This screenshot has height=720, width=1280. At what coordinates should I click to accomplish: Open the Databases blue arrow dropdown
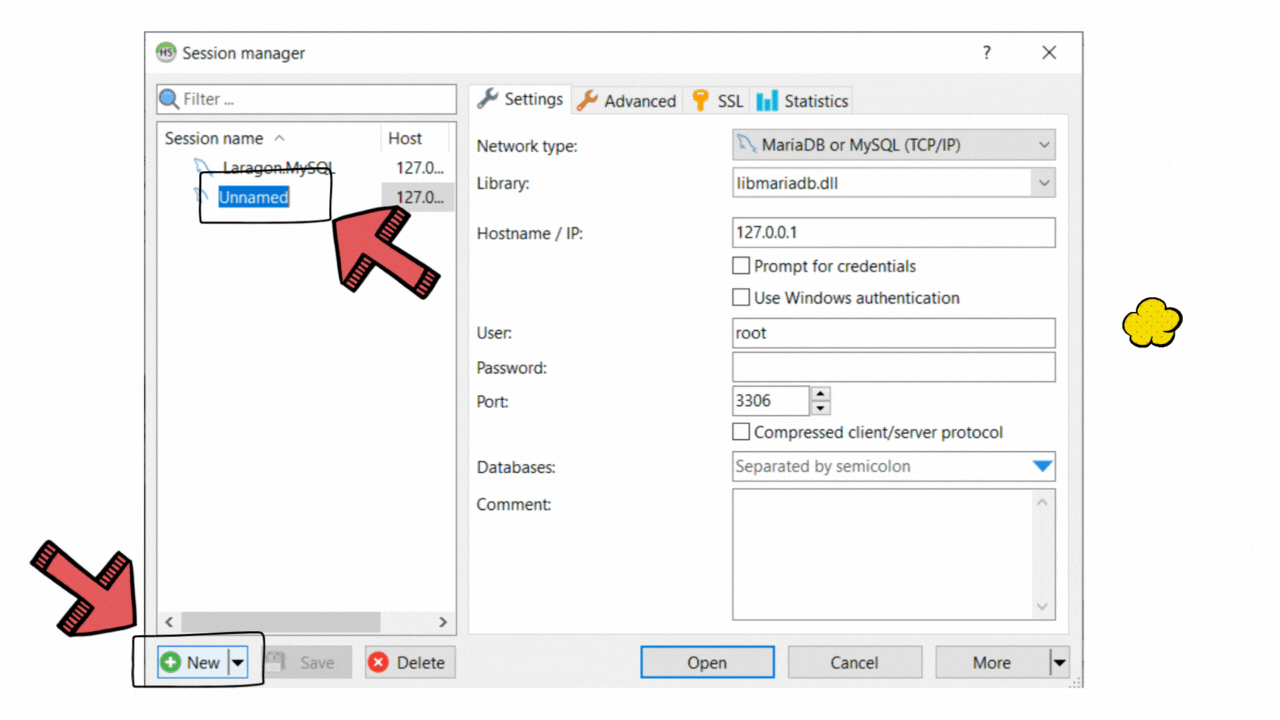coord(1042,466)
